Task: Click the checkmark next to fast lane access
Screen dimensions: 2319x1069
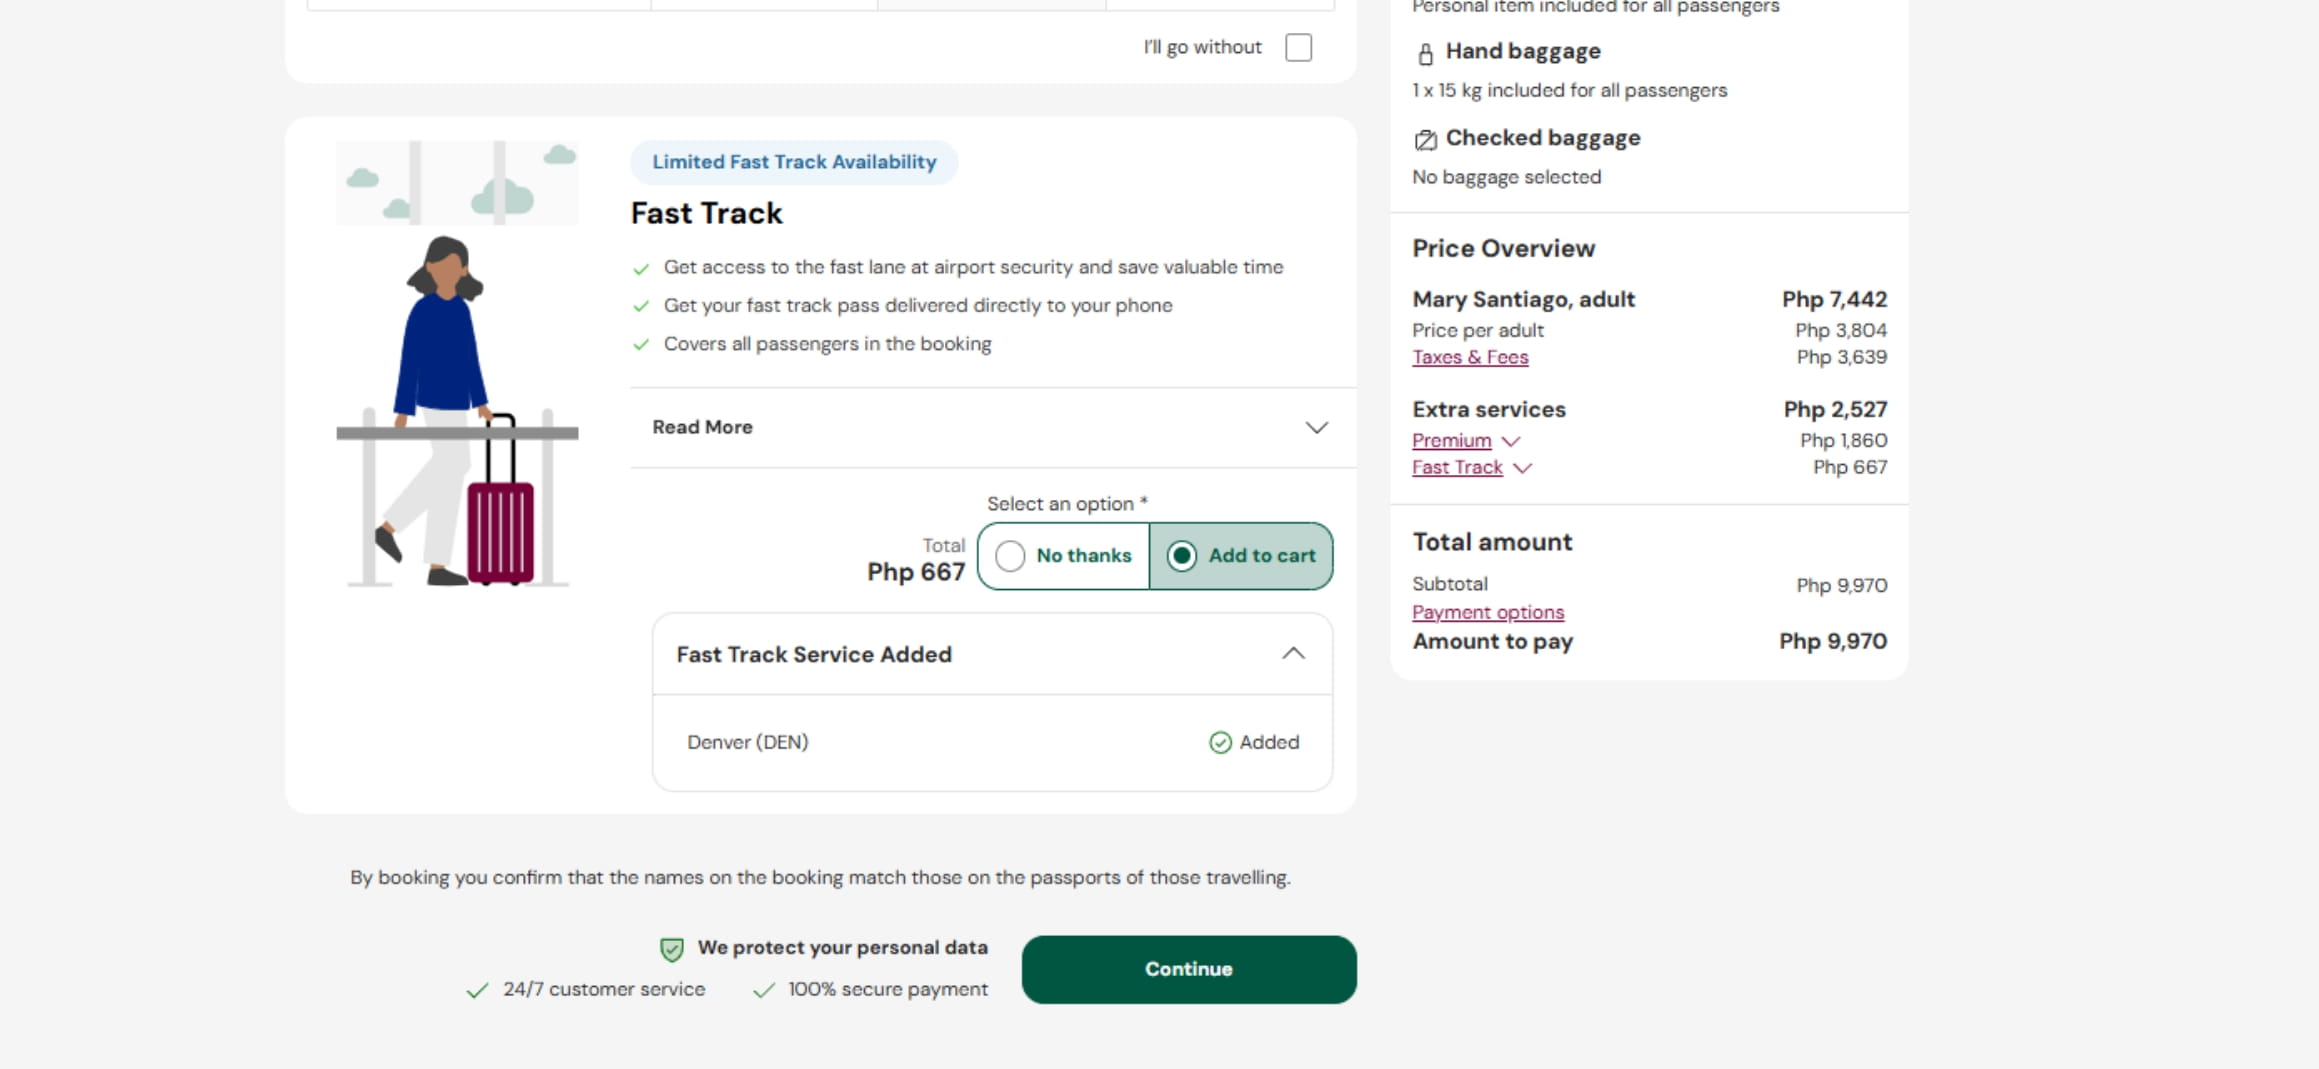Action: pos(641,268)
